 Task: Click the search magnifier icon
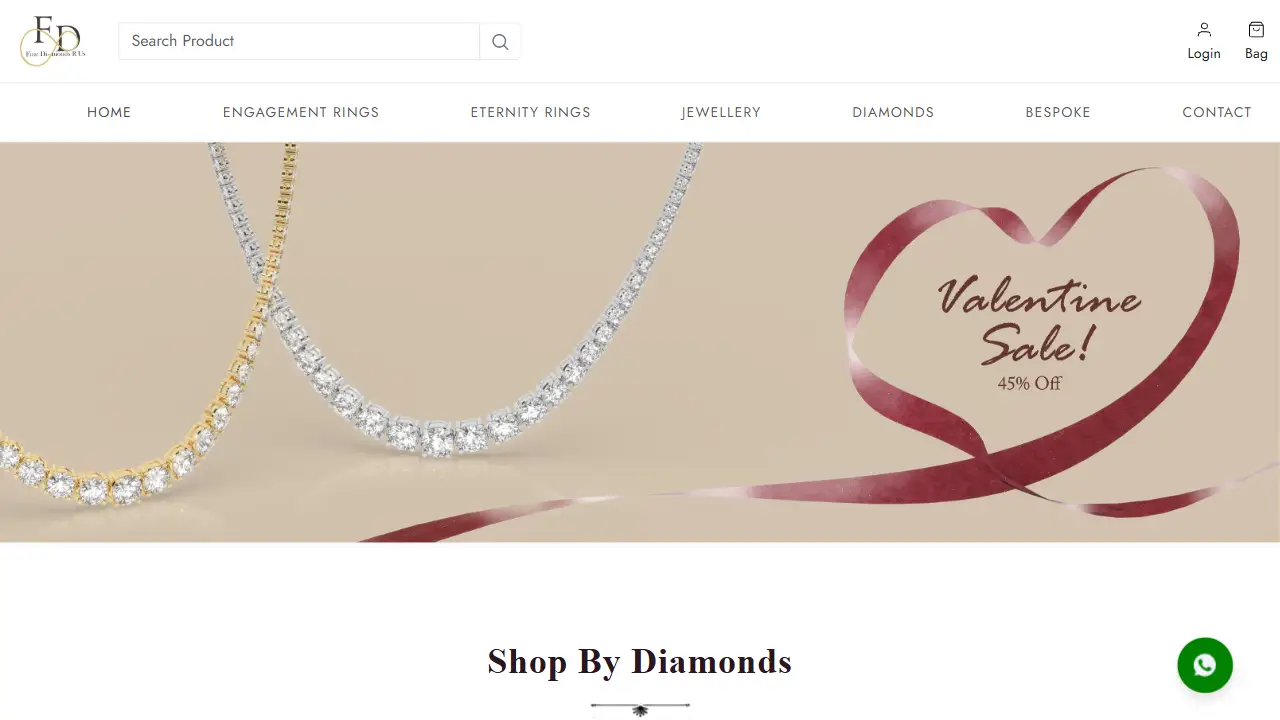point(500,42)
